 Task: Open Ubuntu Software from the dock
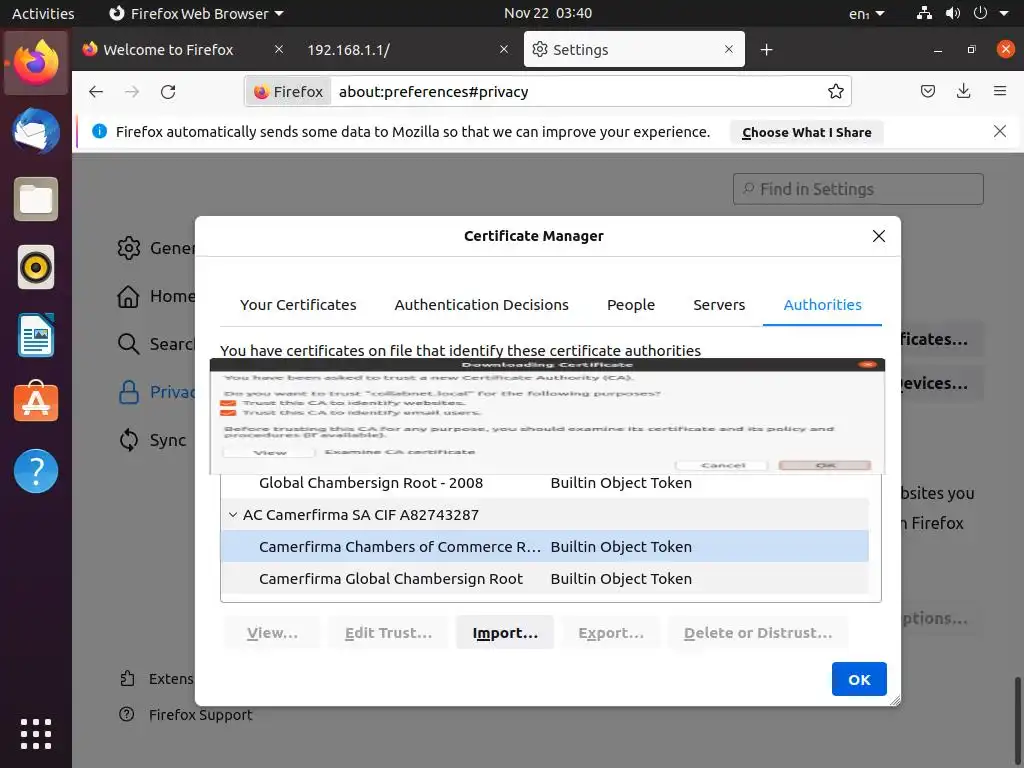(36, 402)
